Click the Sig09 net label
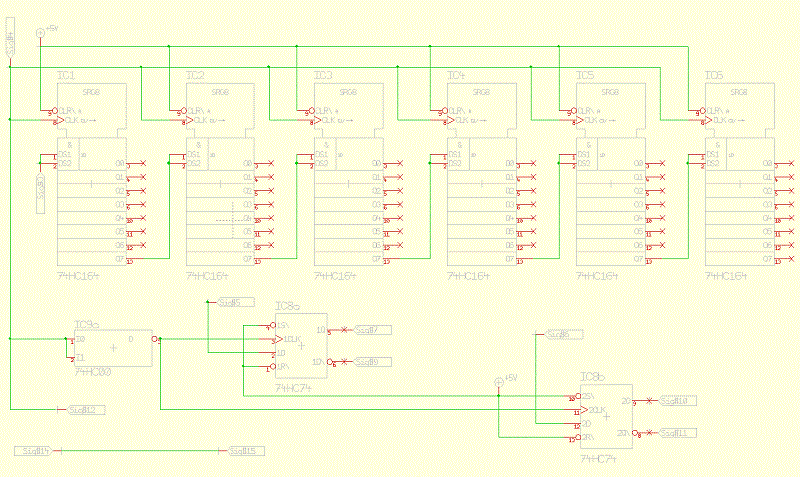The image size is (800, 477). click(x=372, y=362)
